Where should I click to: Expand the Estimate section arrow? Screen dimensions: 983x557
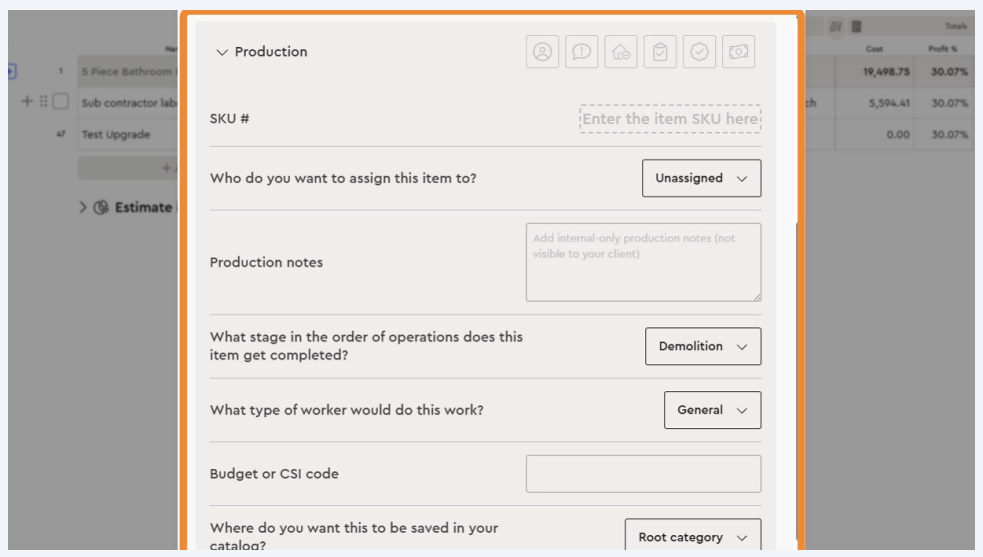click(x=84, y=208)
